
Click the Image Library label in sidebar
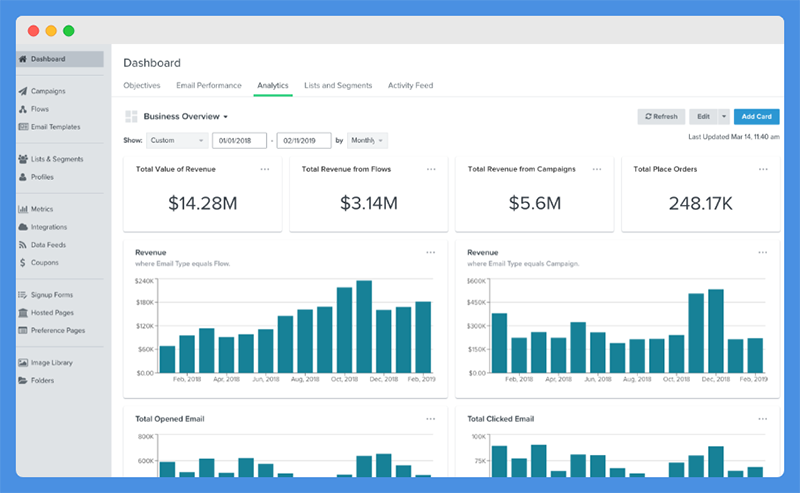[52, 363]
